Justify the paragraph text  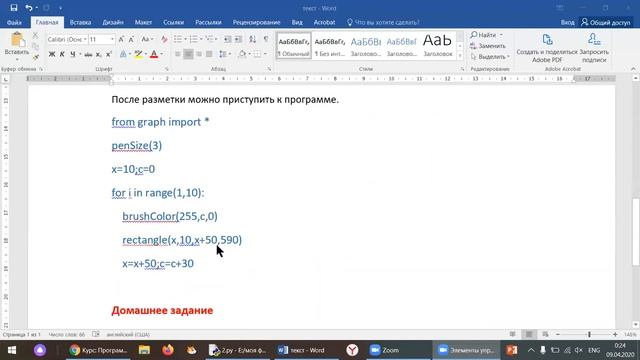coord(209,54)
